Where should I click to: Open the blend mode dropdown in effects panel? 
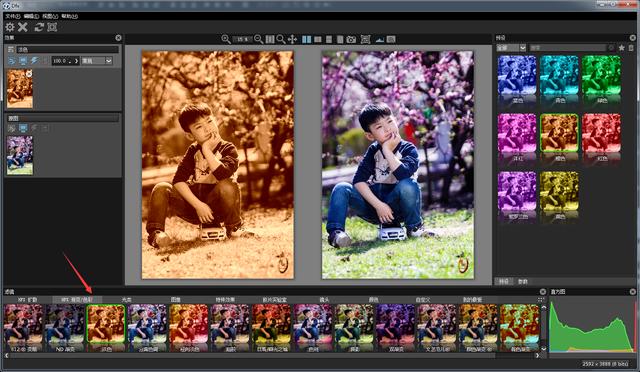point(97,61)
